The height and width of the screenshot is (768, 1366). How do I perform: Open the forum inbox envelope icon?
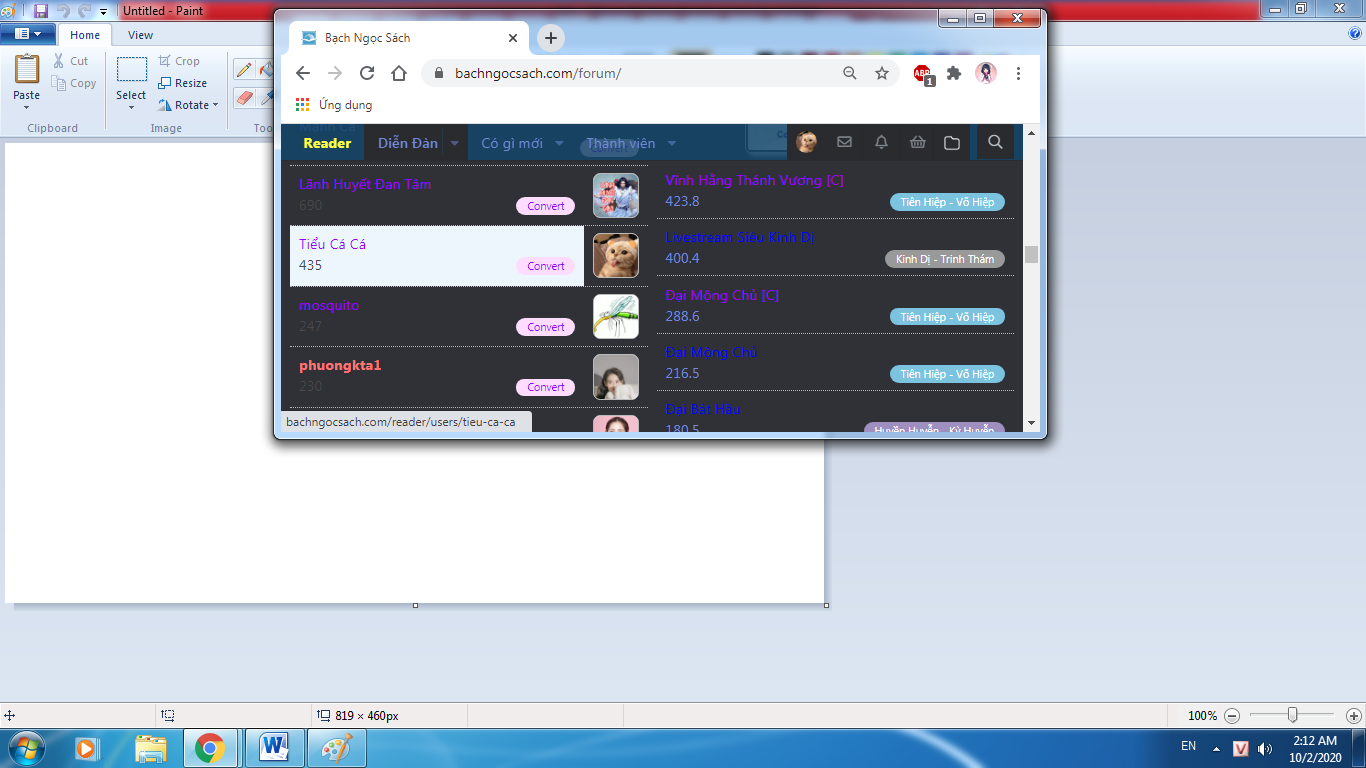click(x=844, y=143)
